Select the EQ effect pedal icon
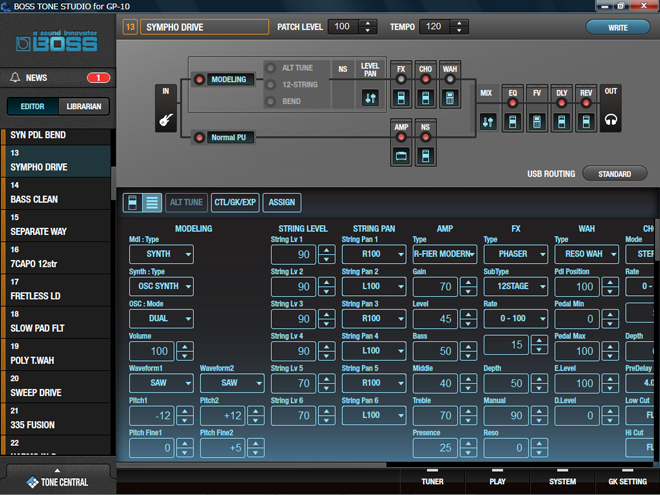Image resolution: width=660 pixels, height=495 pixels. [513, 121]
